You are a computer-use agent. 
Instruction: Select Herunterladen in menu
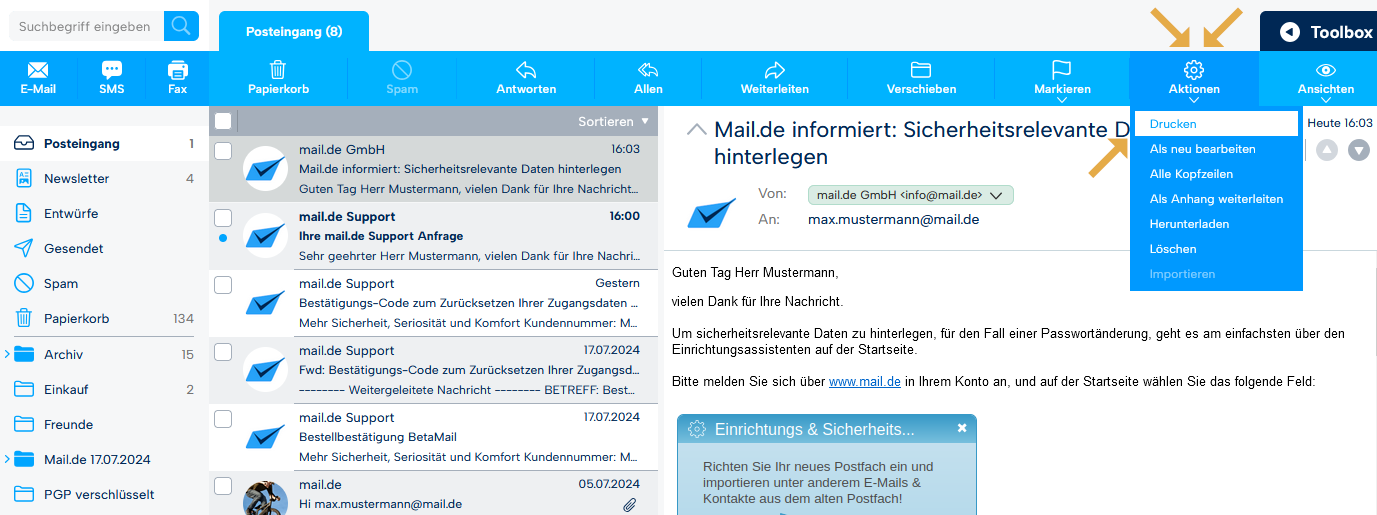(x=1216, y=224)
